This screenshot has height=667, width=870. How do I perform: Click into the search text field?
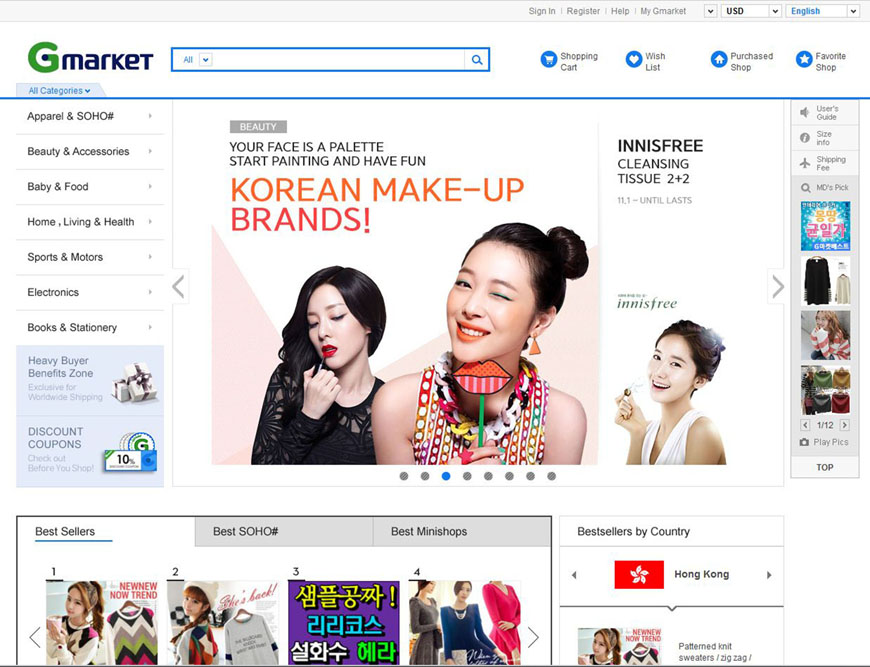[x=338, y=60]
